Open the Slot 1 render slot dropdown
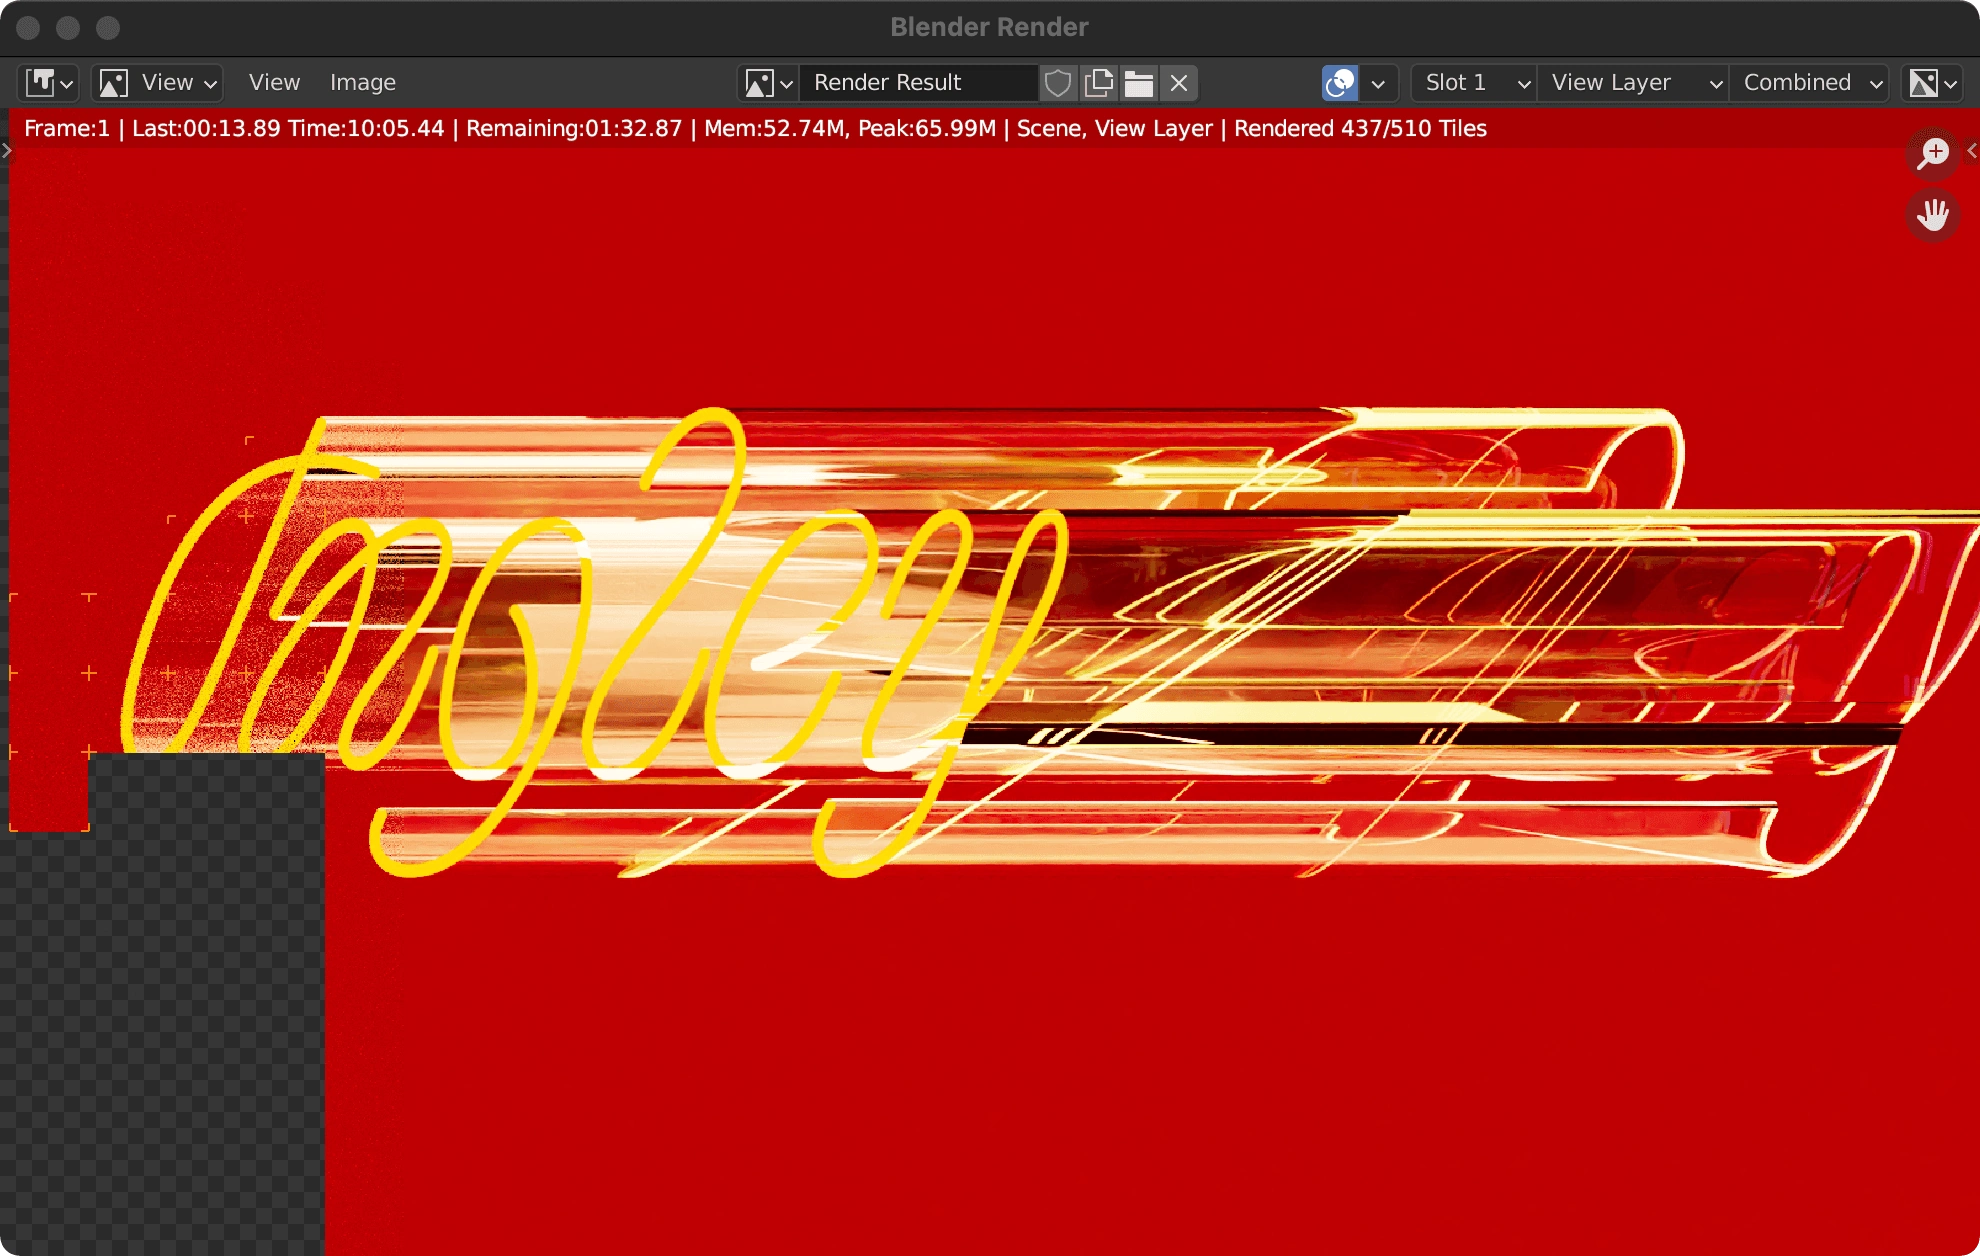Screen dimensions: 1980x1256 coord(1476,83)
